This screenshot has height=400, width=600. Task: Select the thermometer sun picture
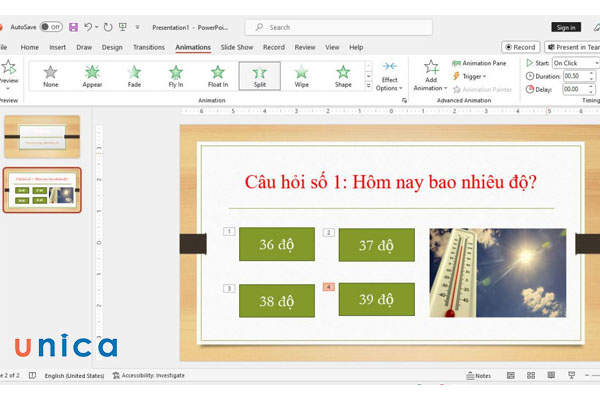[x=497, y=273]
